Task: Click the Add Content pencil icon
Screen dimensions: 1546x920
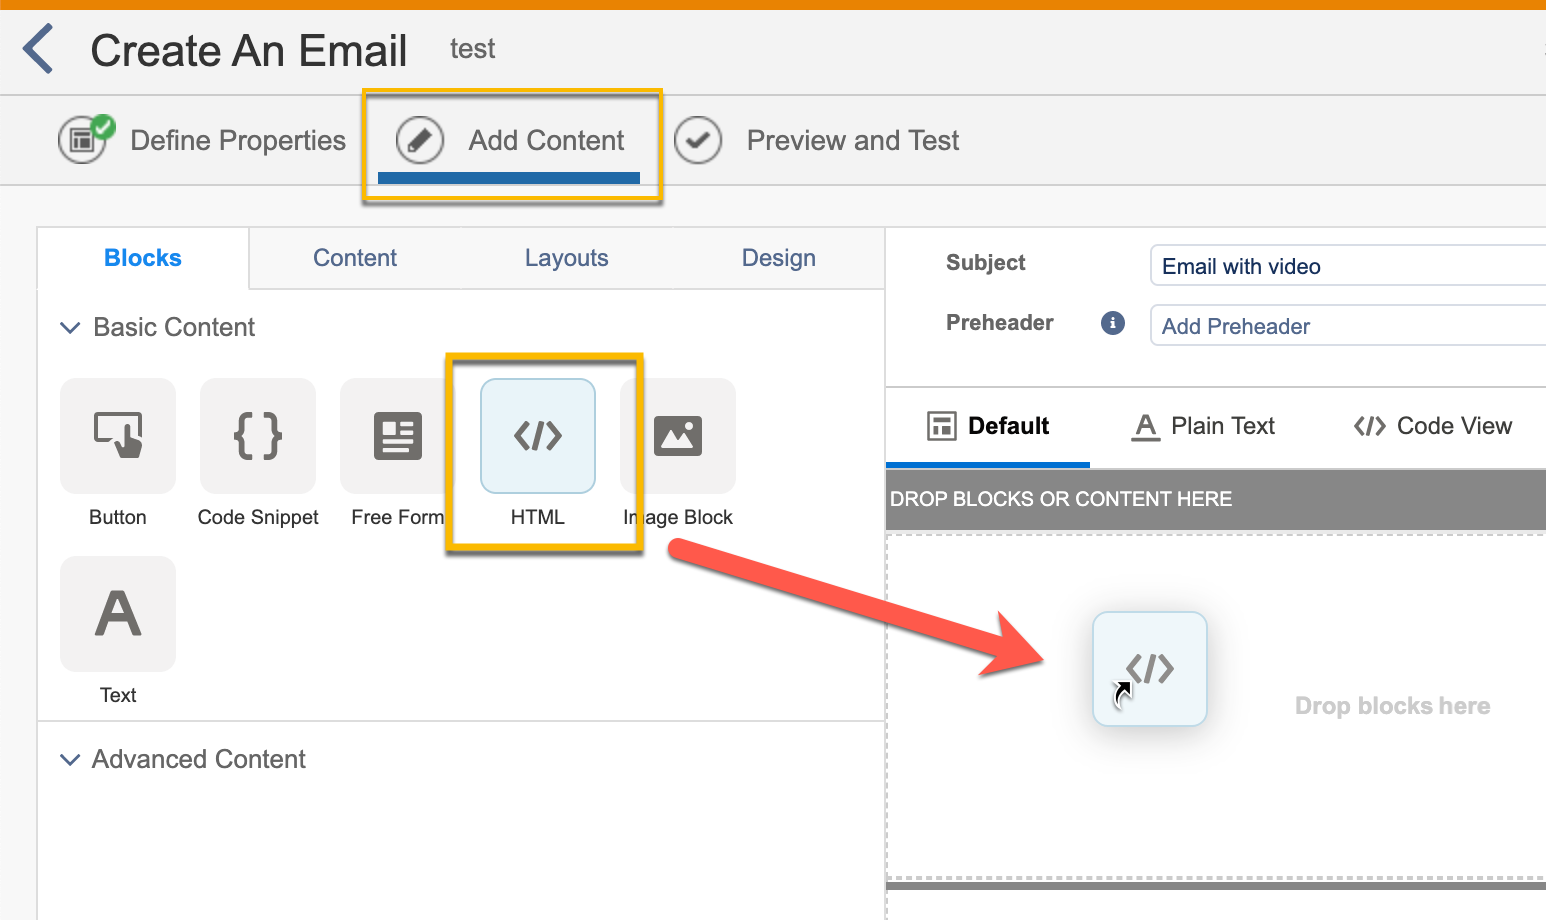Action: click(x=420, y=140)
